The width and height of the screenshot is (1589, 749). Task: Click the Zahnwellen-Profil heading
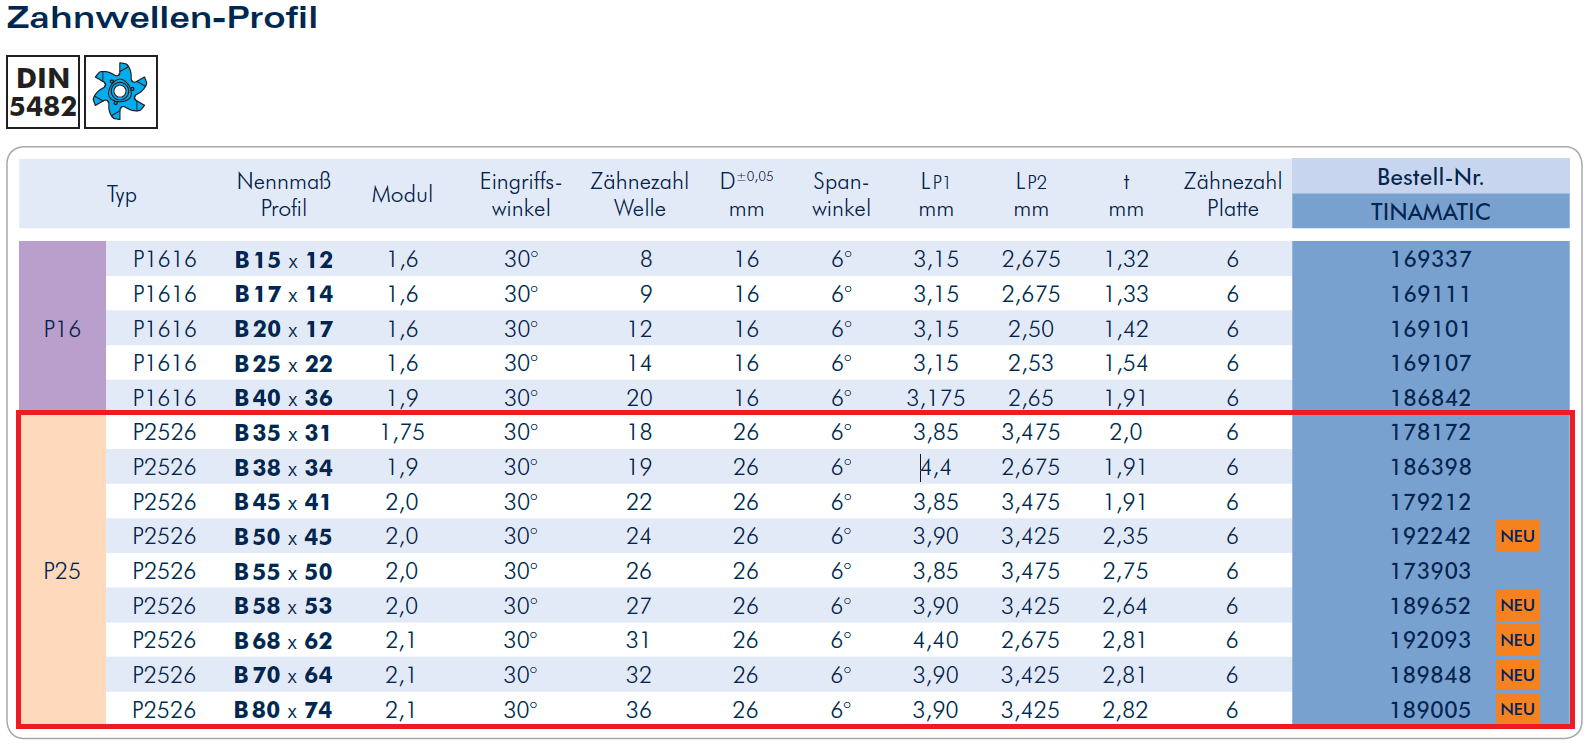point(162,17)
